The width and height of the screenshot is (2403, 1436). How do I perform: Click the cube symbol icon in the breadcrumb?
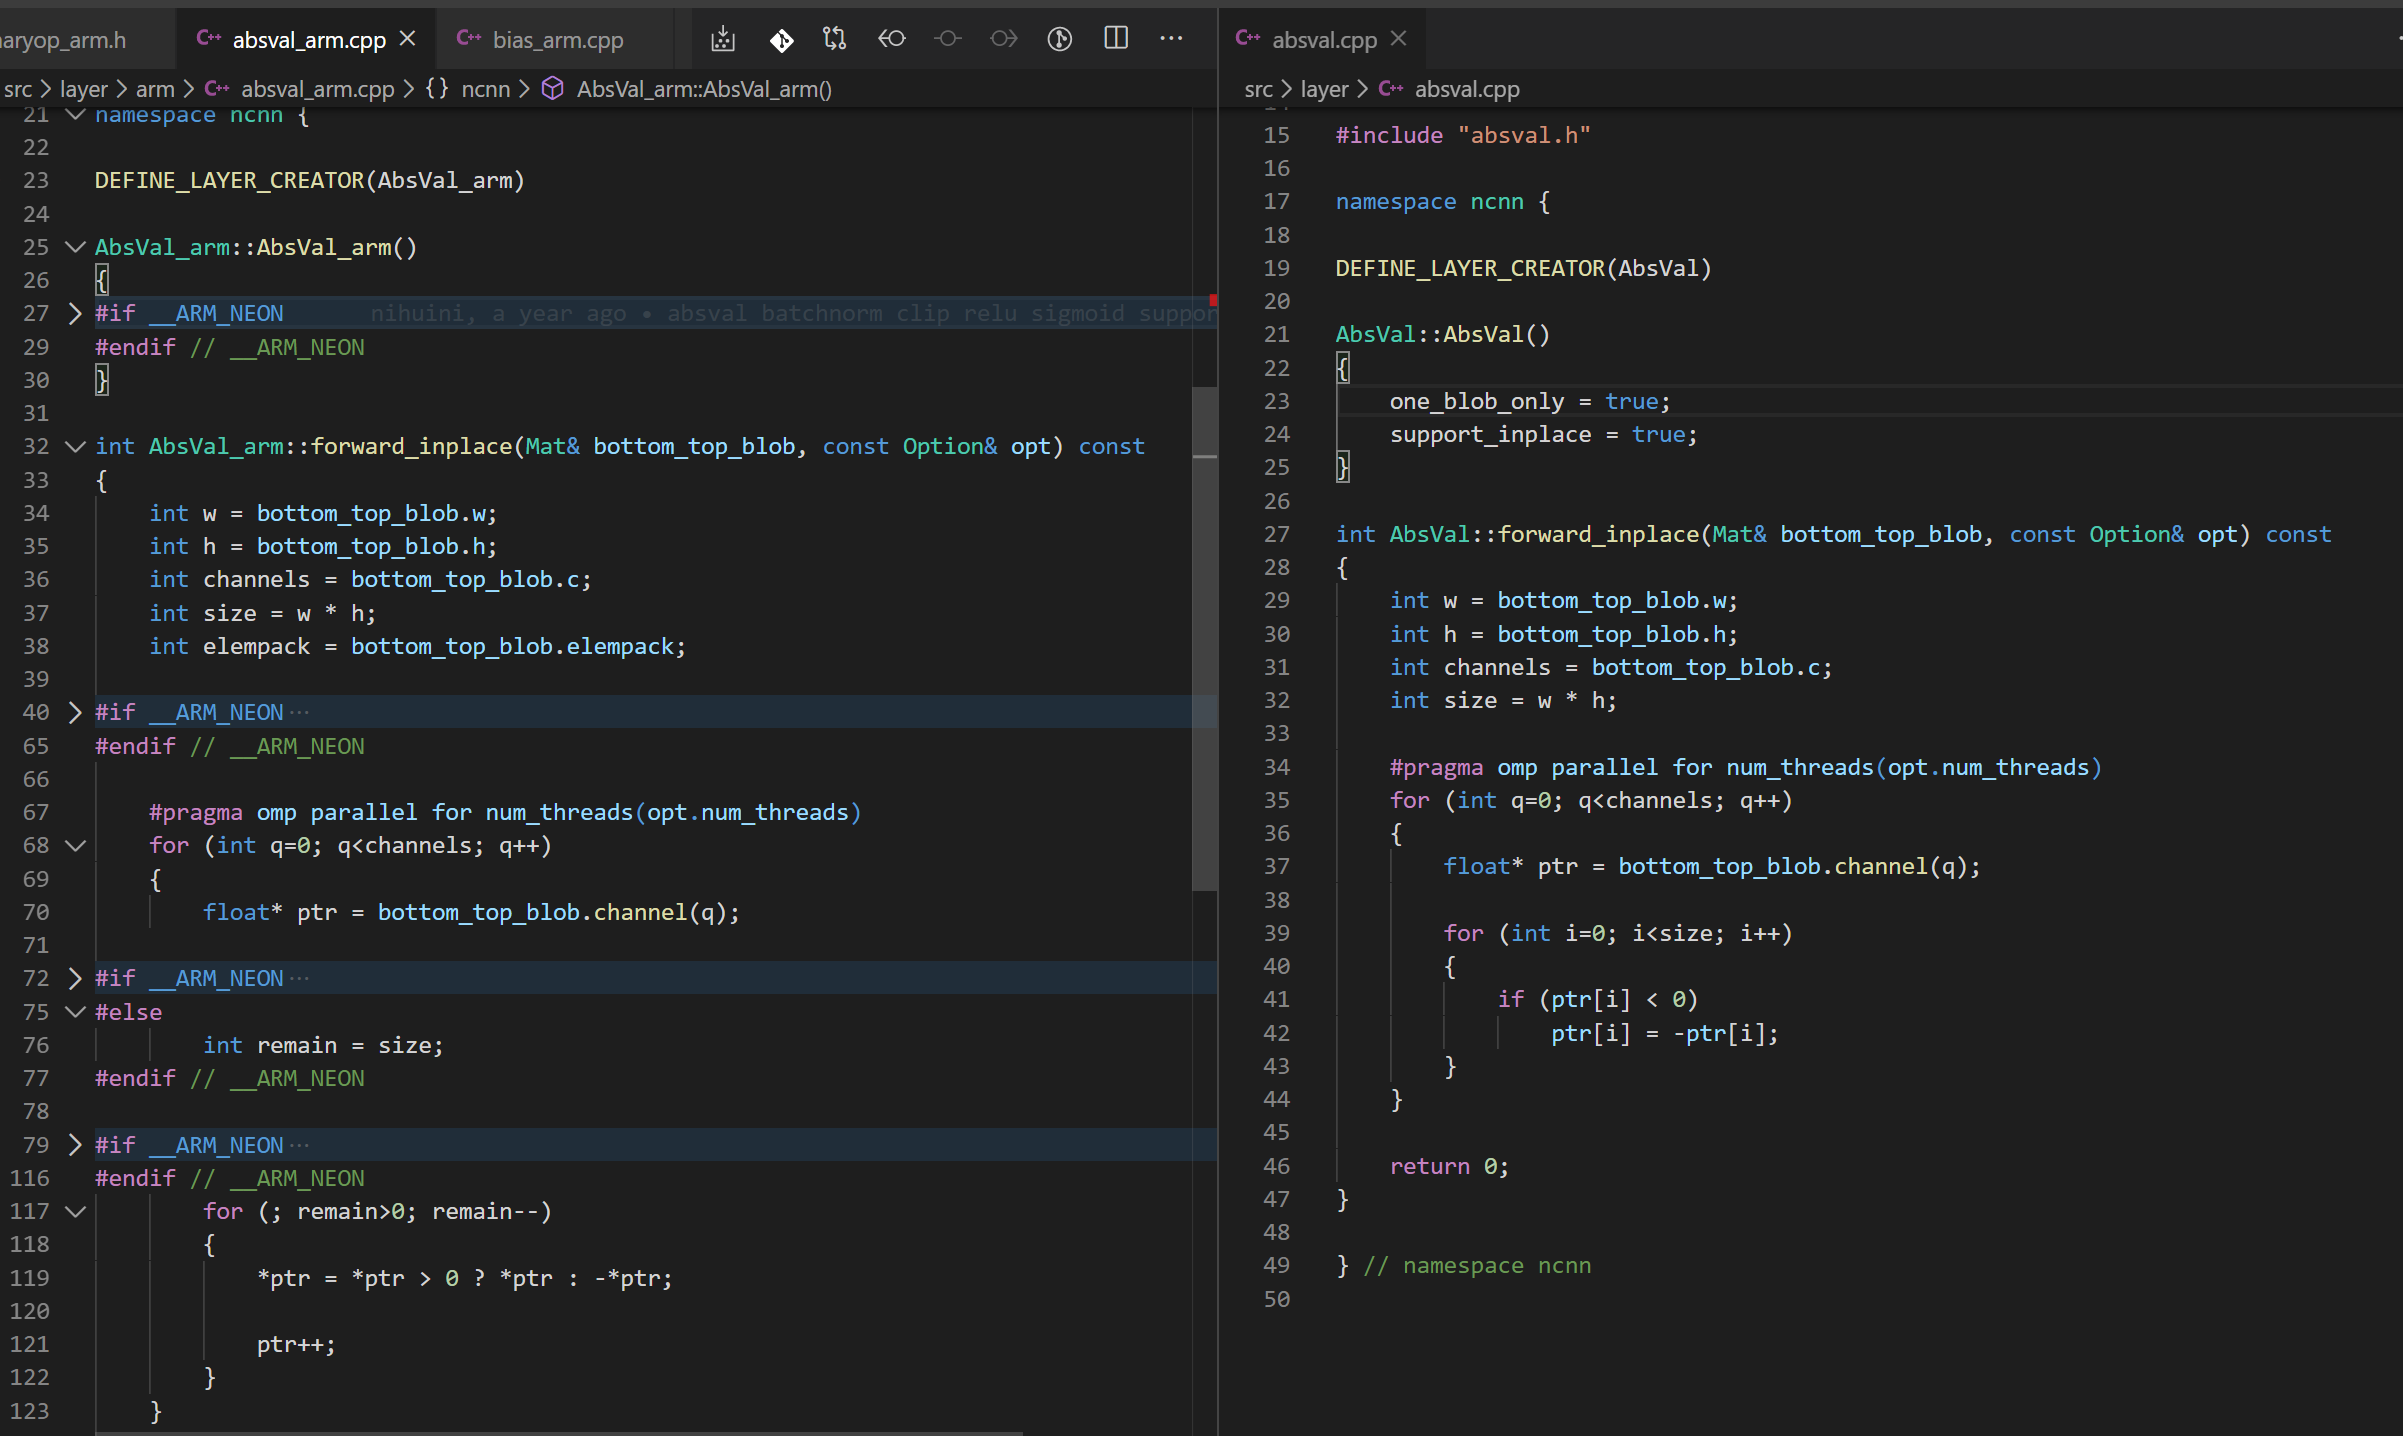click(x=552, y=89)
